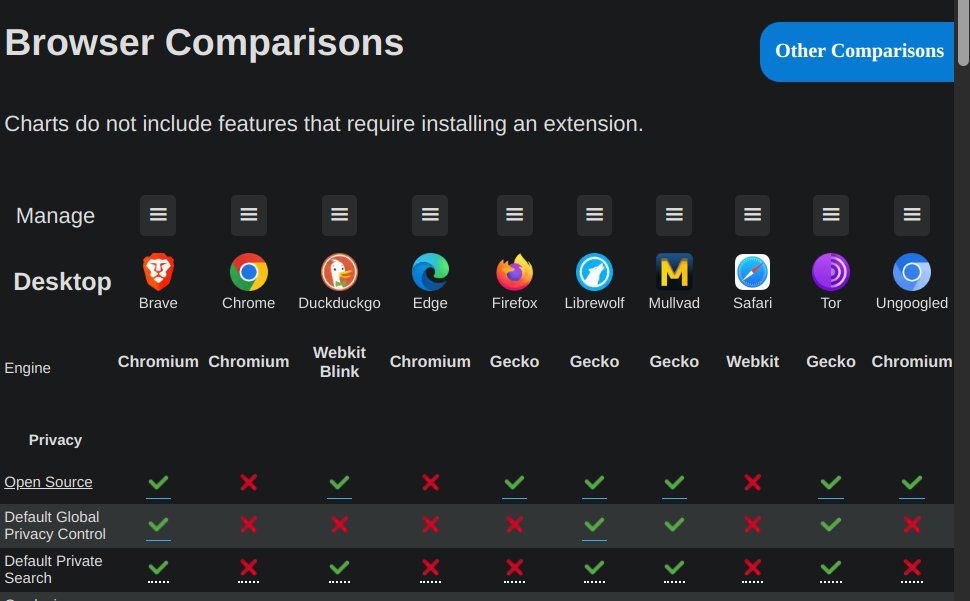
Task: Click Librewolf's Default Global Privacy Control checkmark
Action: 594,524
